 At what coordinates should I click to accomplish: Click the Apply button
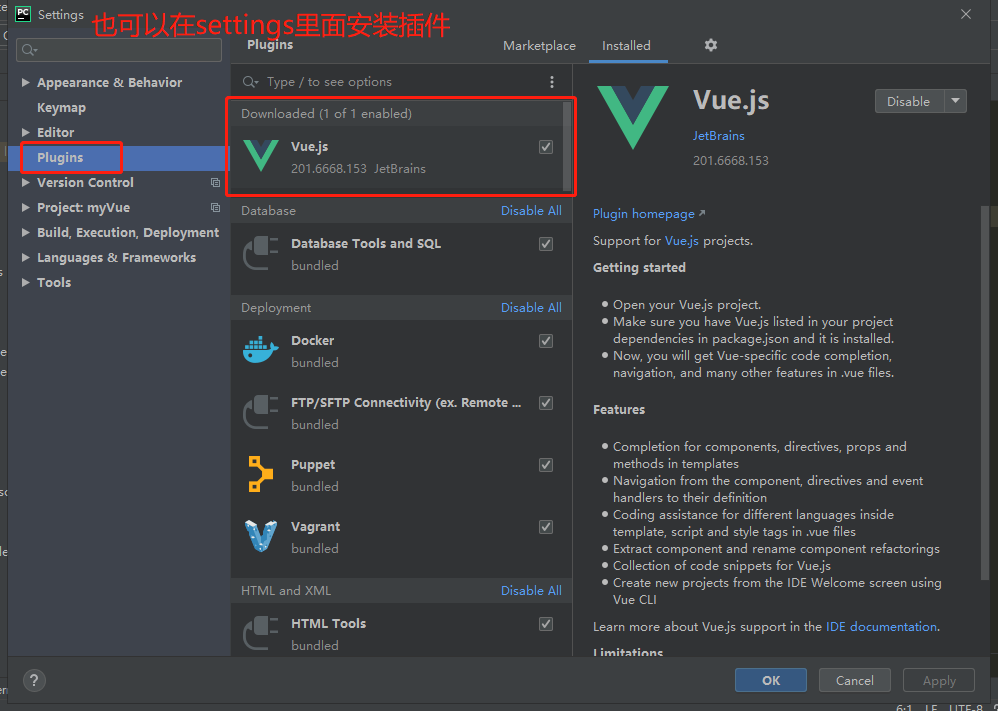click(x=939, y=680)
